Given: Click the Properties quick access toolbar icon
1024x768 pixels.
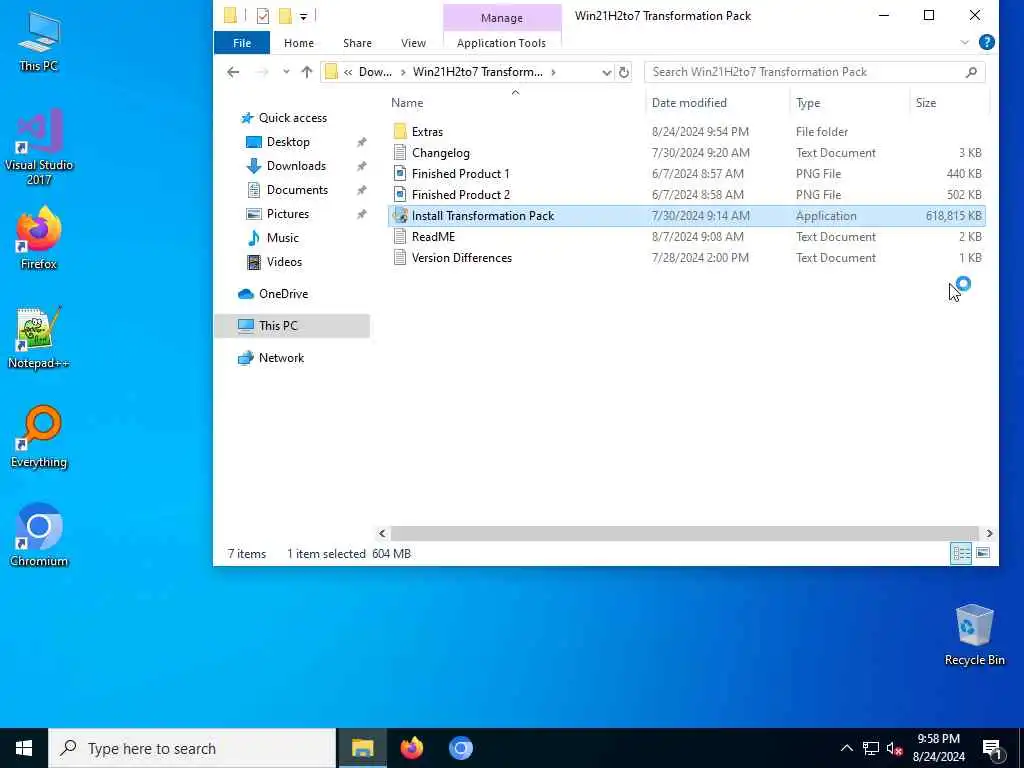Looking at the screenshot, I should (x=263, y=16).
